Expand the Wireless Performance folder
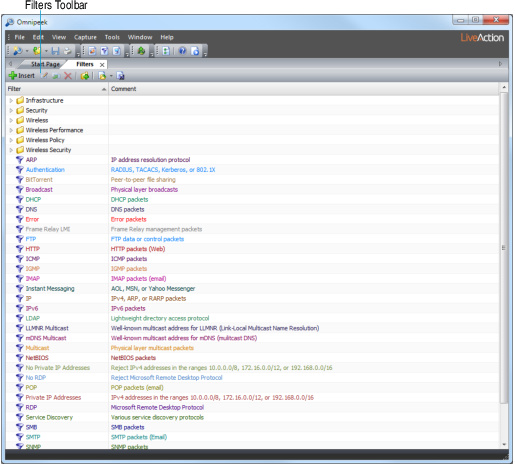 tap(11, 130)
